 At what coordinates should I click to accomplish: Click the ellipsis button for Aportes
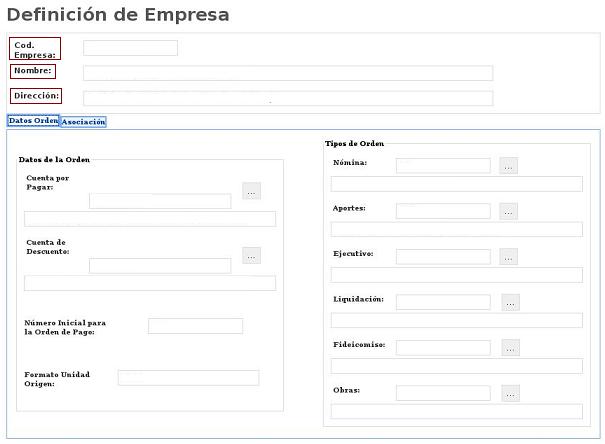tap(509, 212)
